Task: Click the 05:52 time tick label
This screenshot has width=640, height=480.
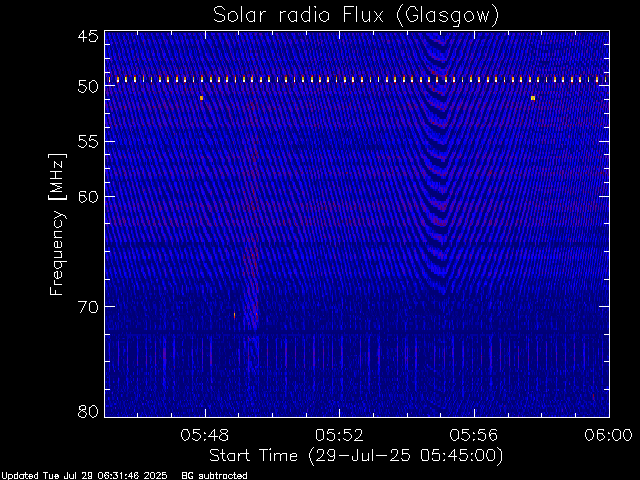Action: 339,435
